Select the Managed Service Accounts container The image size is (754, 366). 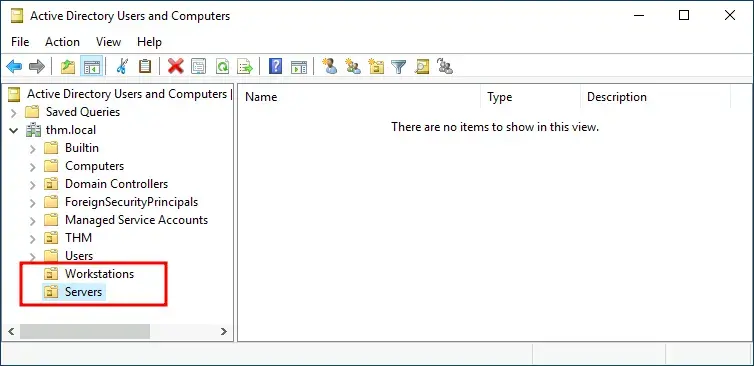click(136, 220)
